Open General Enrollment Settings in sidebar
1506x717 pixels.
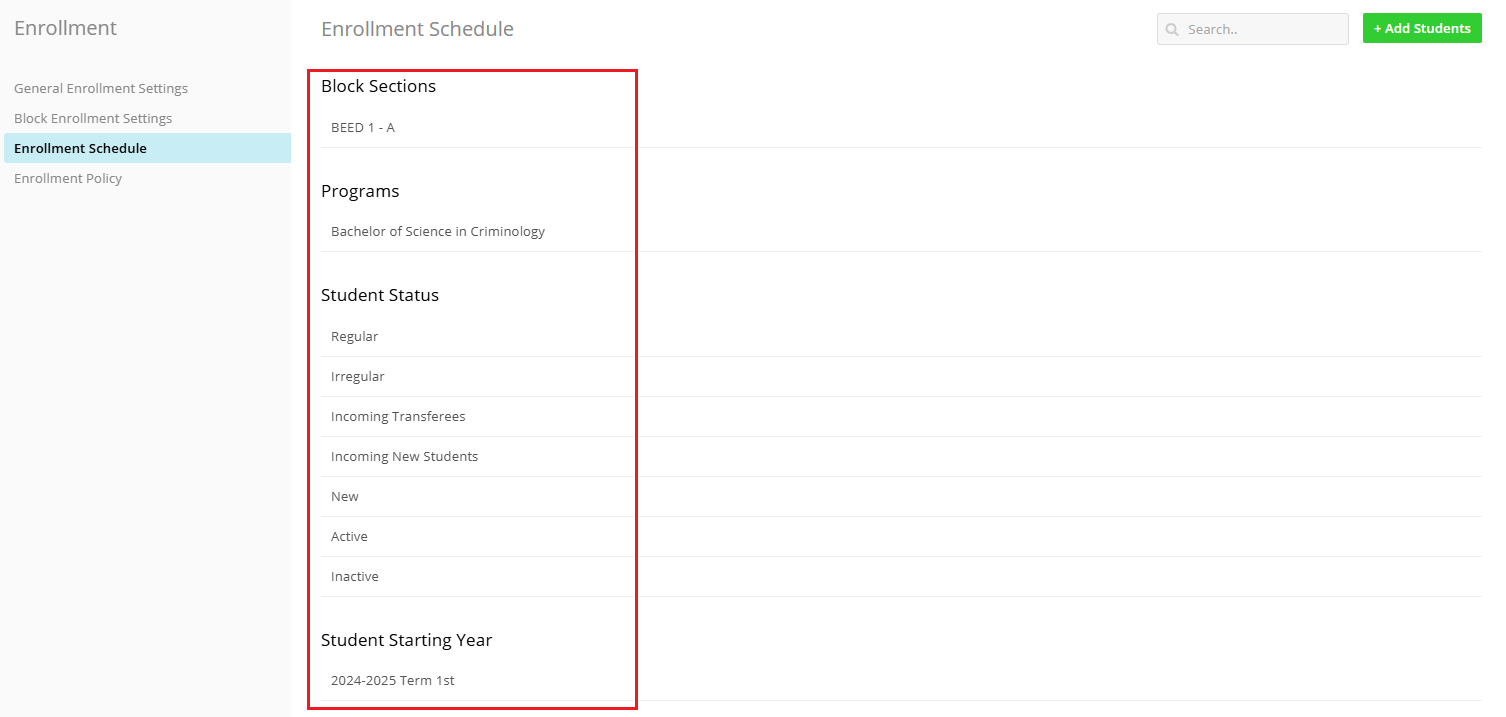[x=101, y=88]
